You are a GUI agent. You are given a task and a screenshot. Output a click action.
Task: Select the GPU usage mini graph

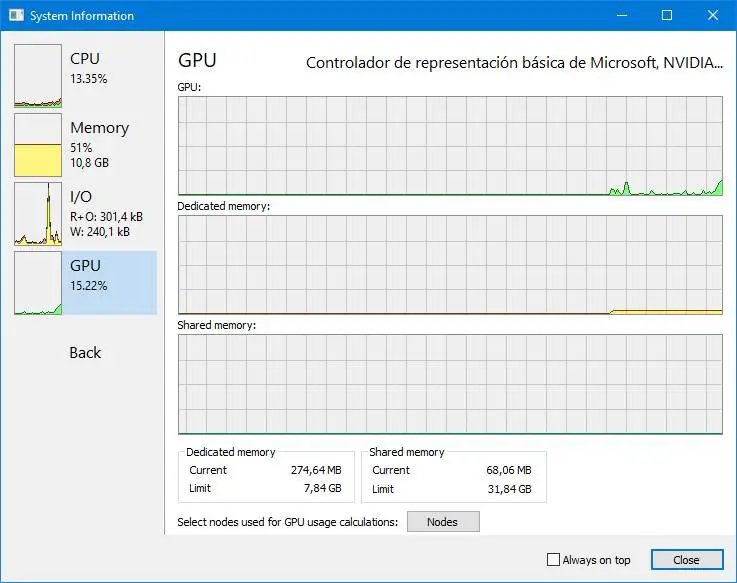pos(38,283)
